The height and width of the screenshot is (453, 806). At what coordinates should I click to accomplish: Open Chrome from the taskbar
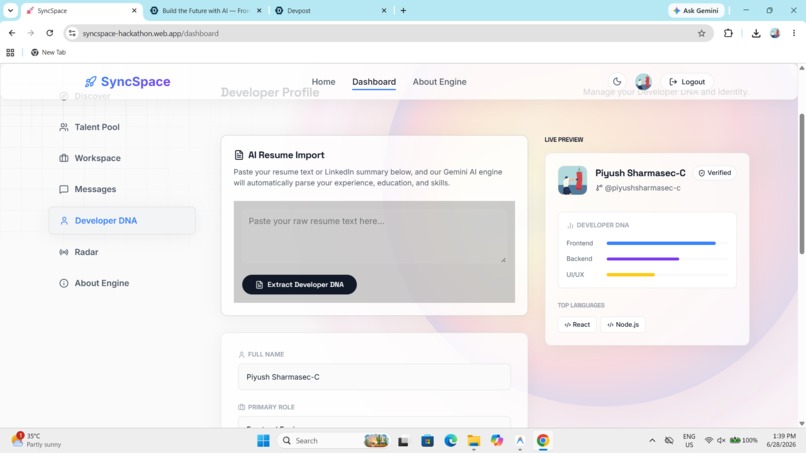pyautogui.click(x=543, y=441)
